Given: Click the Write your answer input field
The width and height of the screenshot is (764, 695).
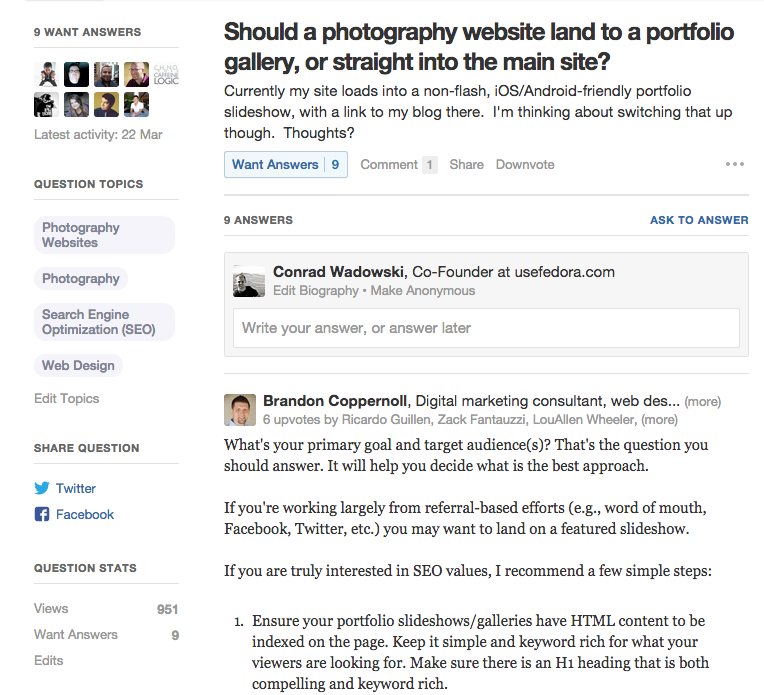Looking at the screenshot, I should pyautogui.click(x=486, y=328).
